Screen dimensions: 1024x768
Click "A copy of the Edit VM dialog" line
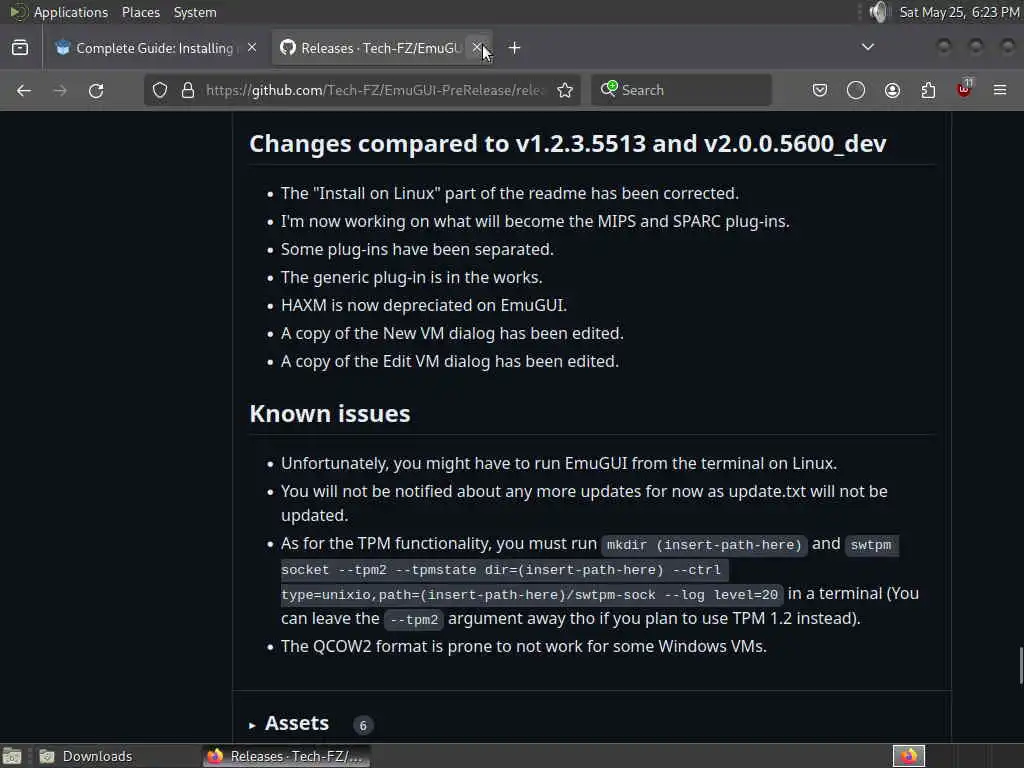(449, 361)
